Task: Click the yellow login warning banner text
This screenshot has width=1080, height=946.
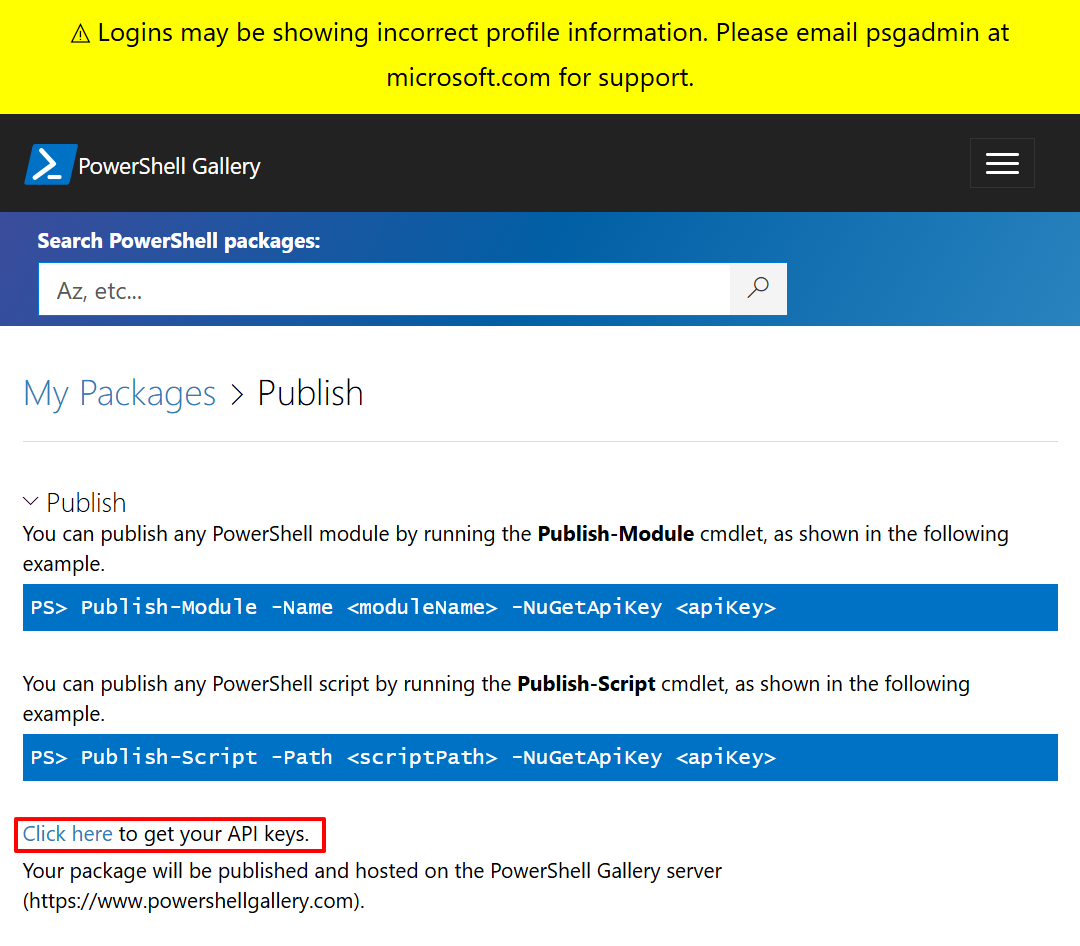Action: (x=540, y=55)
